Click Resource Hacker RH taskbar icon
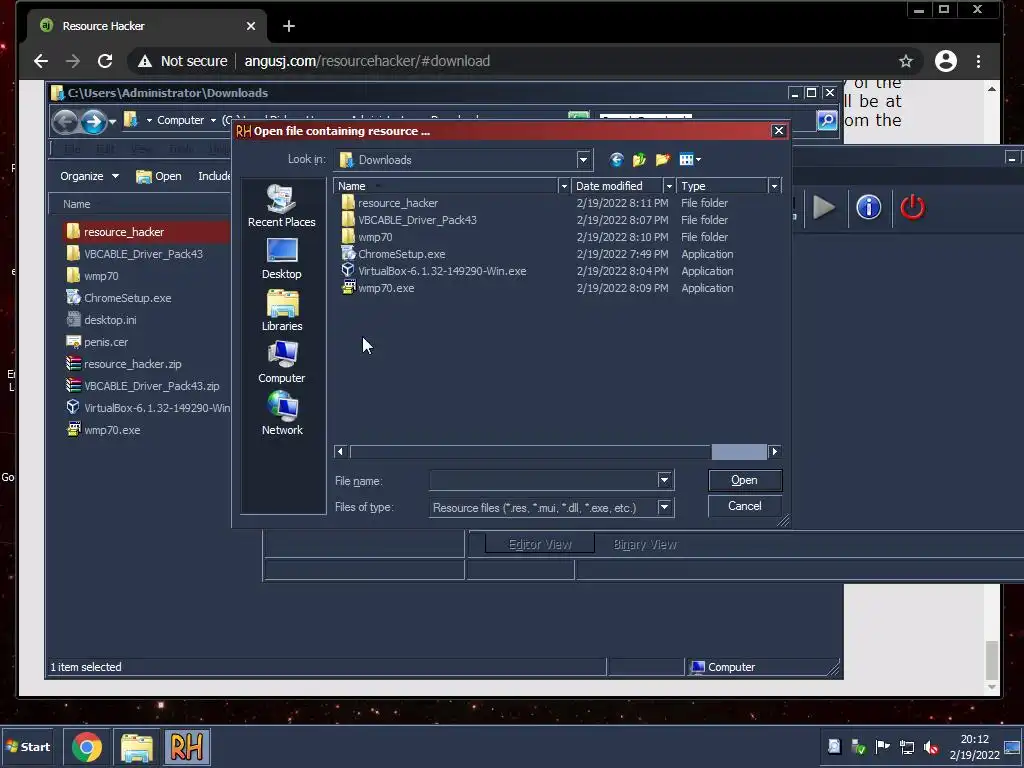 click(x=187, y=747)
